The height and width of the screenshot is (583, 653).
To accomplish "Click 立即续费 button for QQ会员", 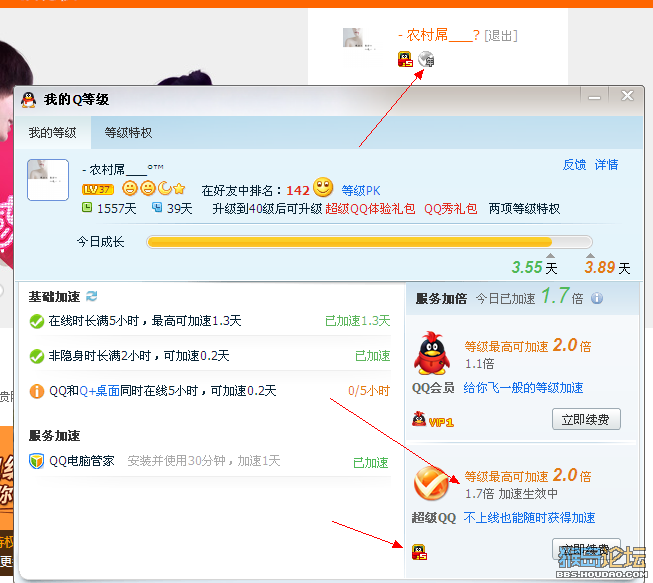I will (586, 419).
